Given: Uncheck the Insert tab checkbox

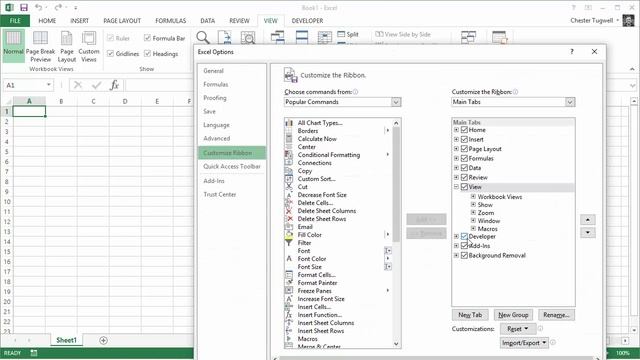Looking at the screenshot, I should (x=464, y=139).
